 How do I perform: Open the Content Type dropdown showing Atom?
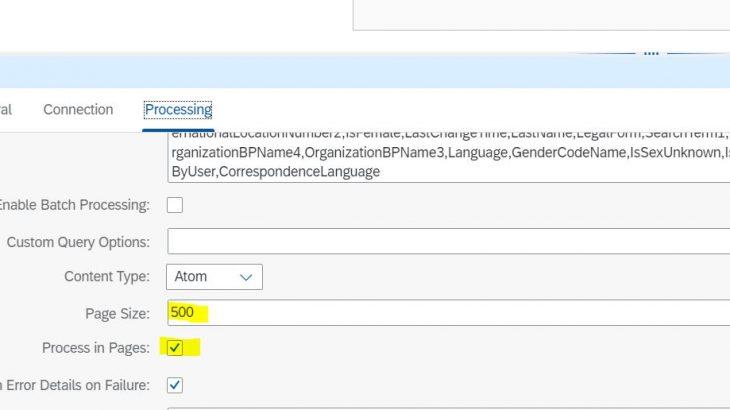click(214, 277)
